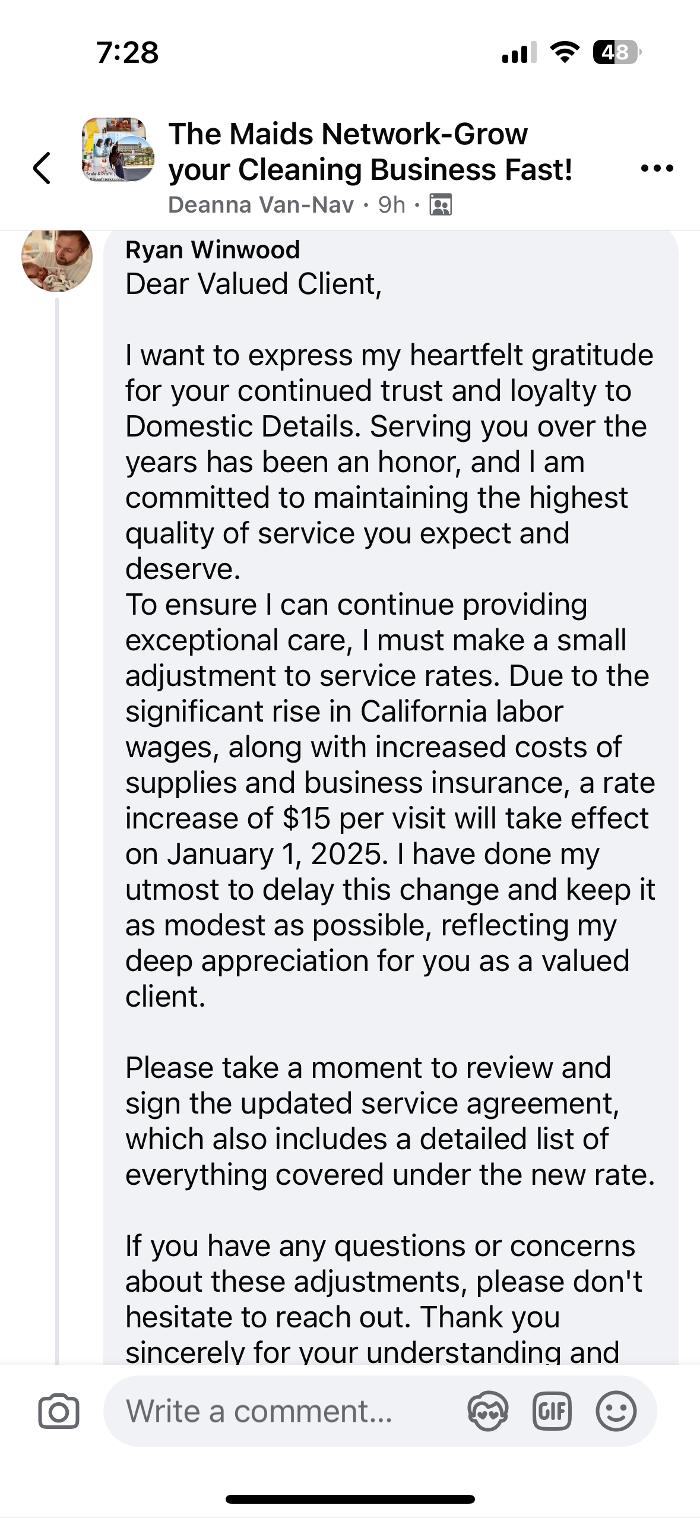Tap the 7:28 clock in status bar
This screenshot has width=700, height=1518.
coord(128,52)
